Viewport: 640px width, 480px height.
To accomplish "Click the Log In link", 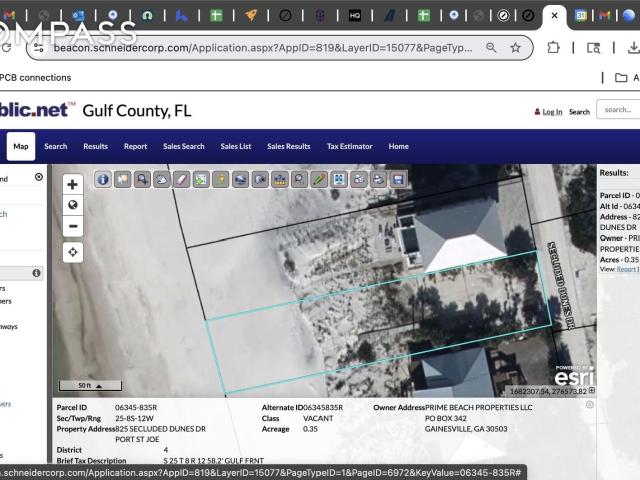I will point(551,112).
